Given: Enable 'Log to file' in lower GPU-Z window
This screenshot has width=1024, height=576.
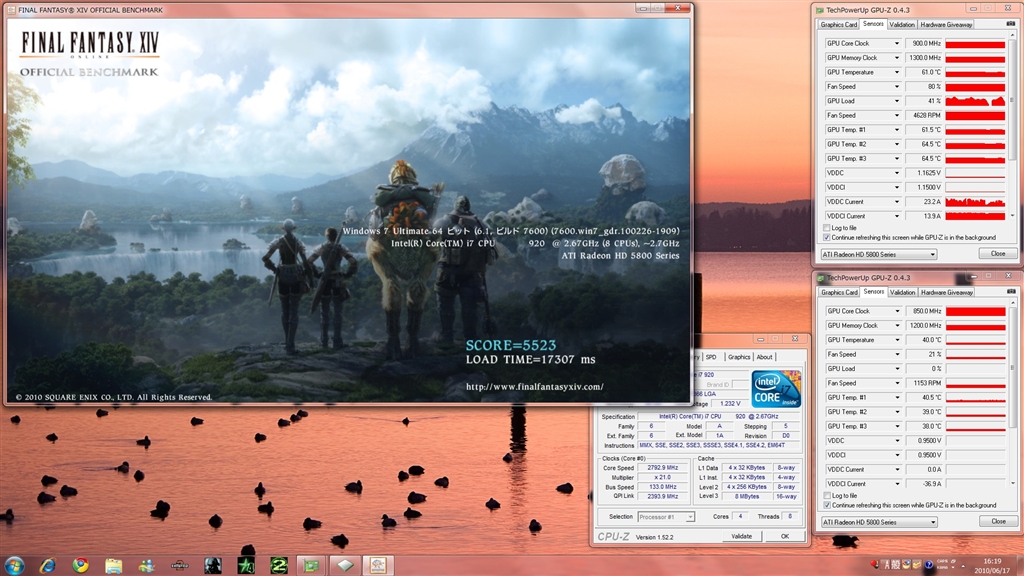Looking at the screenshot, I should coord(827,496).
